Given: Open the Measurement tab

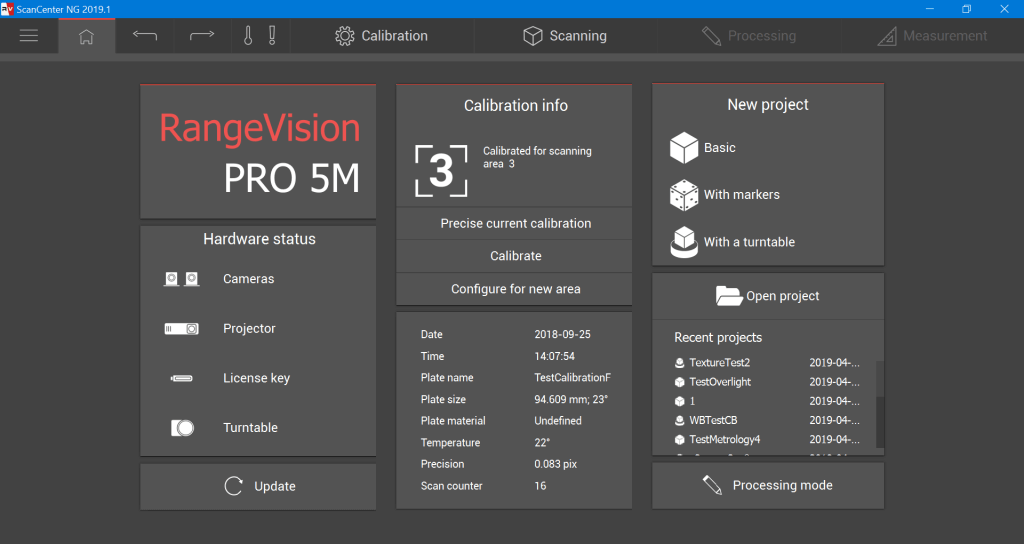Looking at the screenshot, I should coord(933,36).
